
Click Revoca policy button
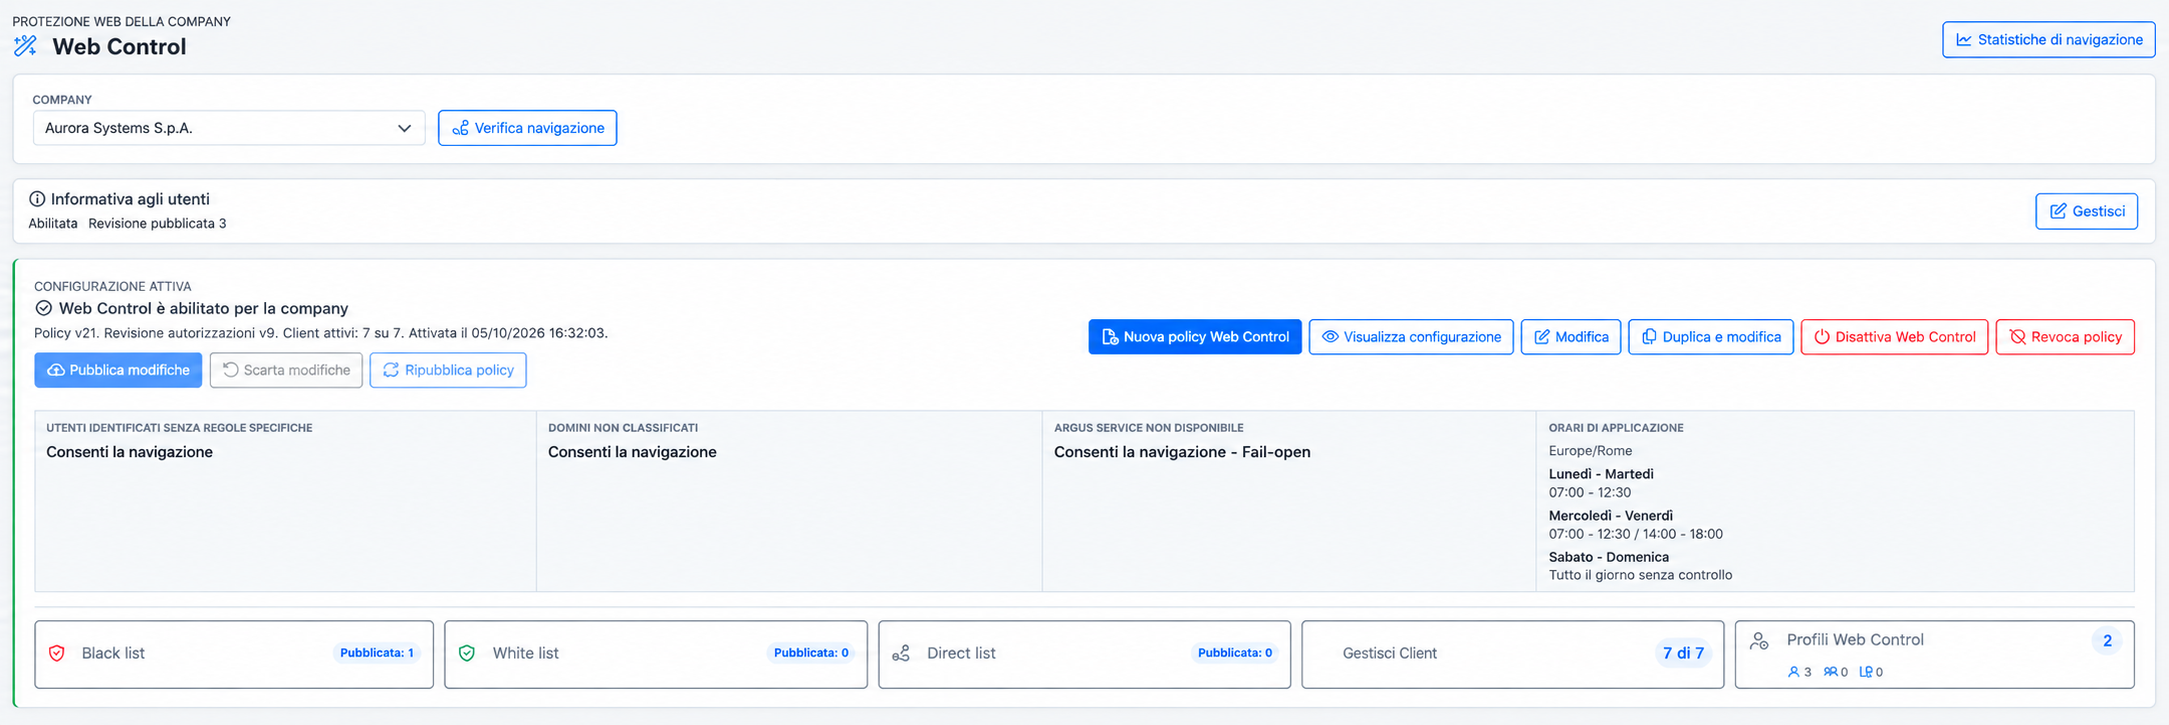[2065, 337]
